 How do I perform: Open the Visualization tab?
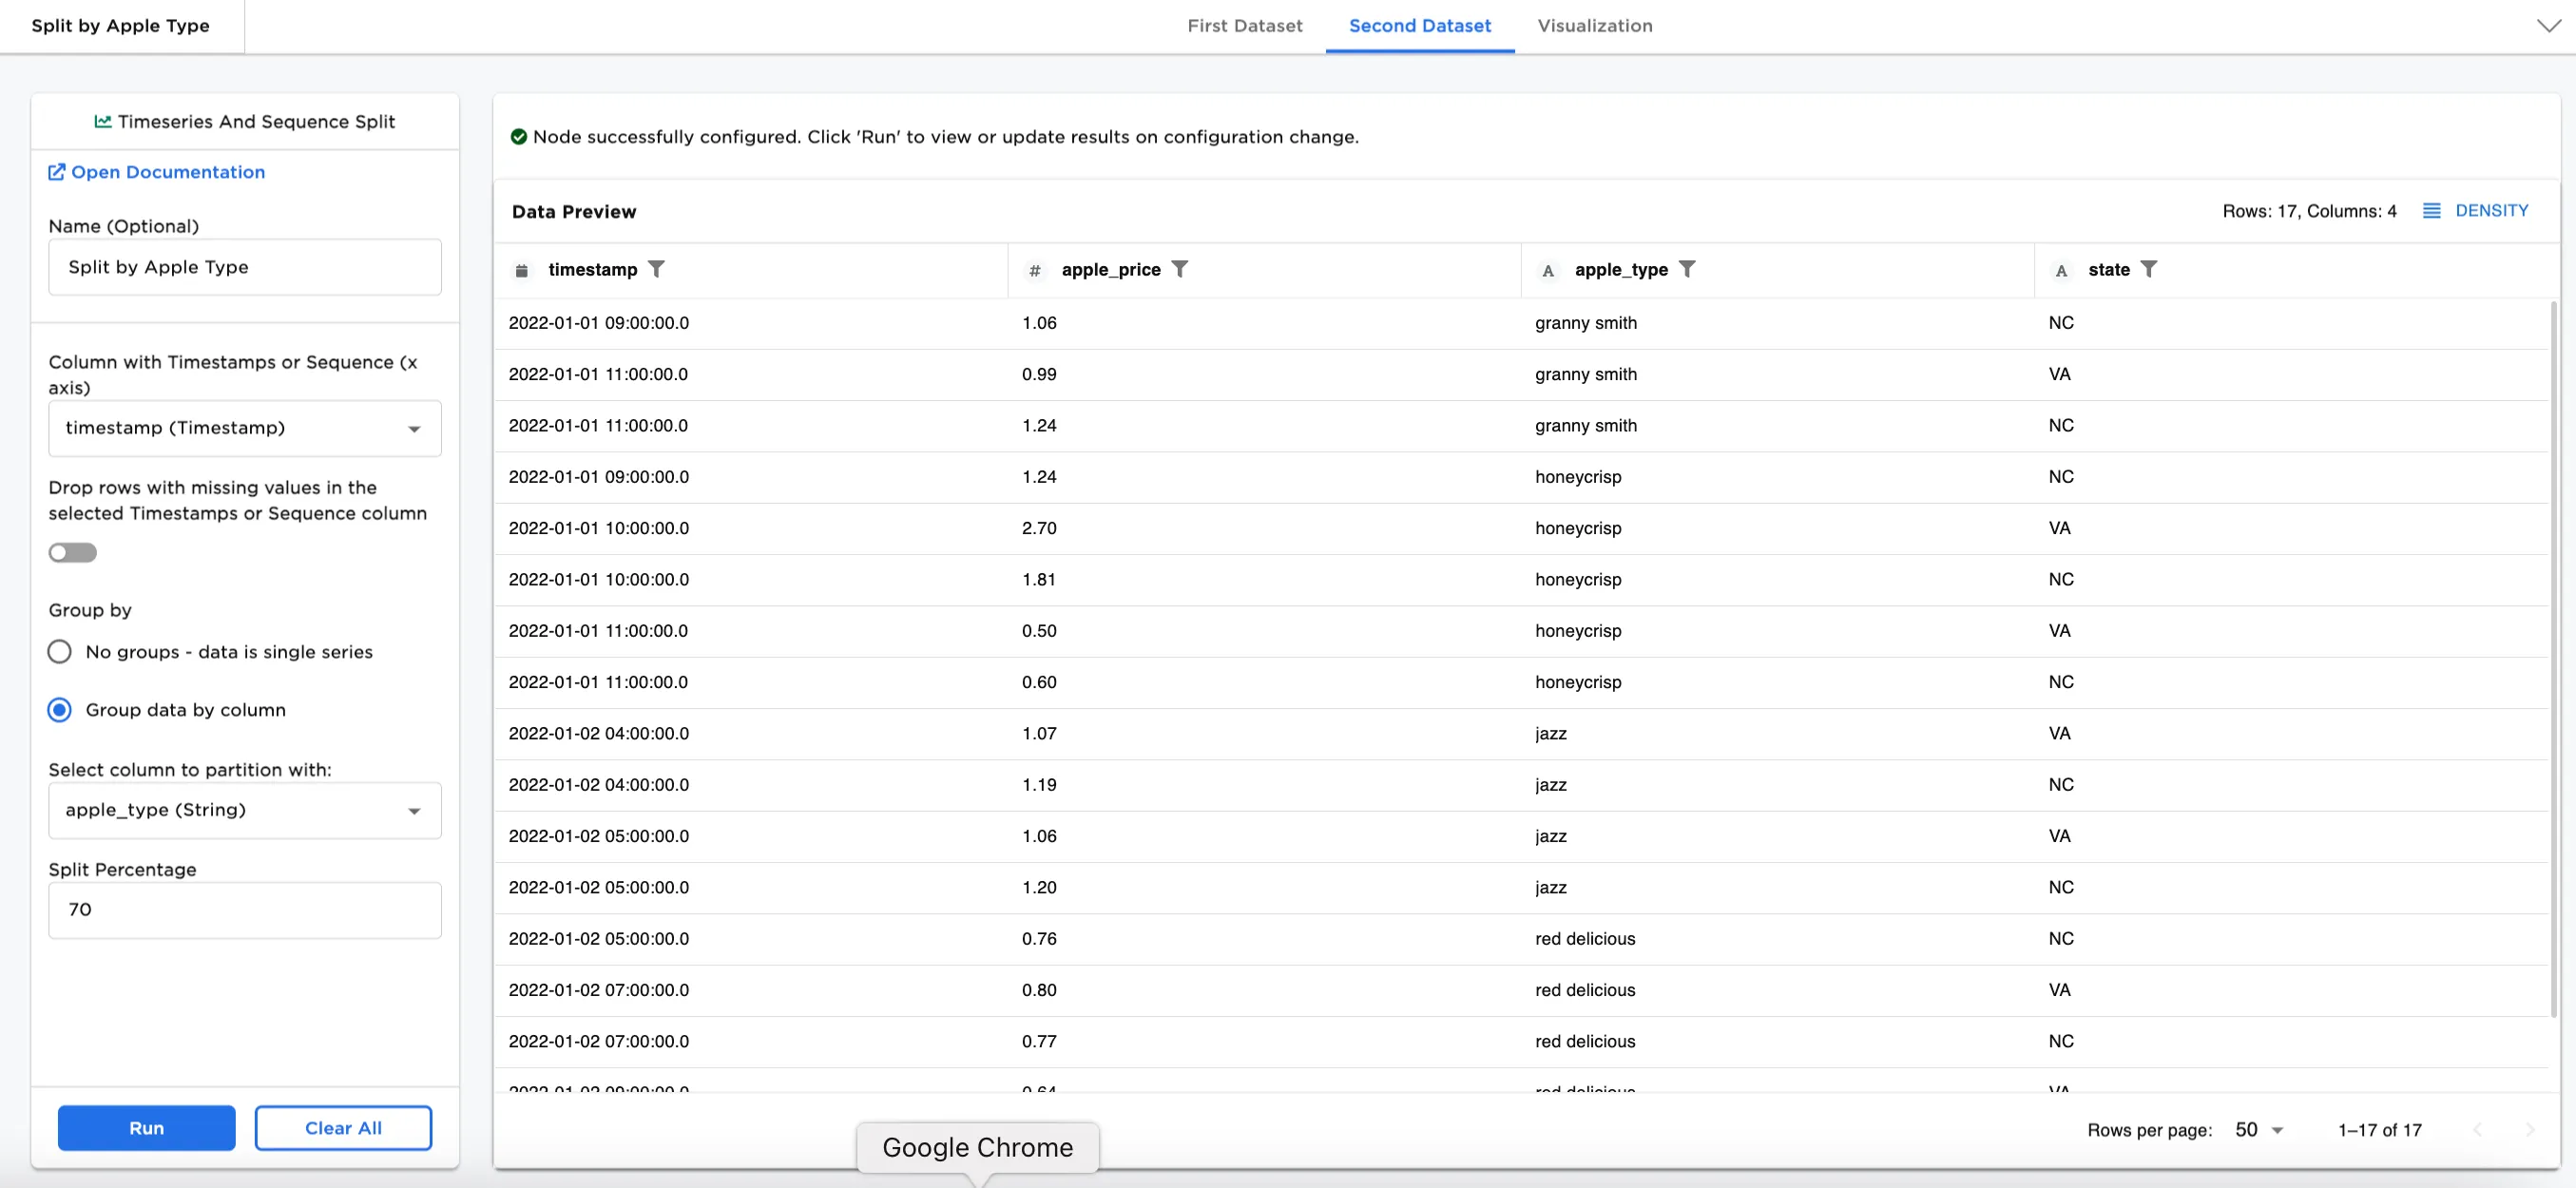[x=1594, y=26]
